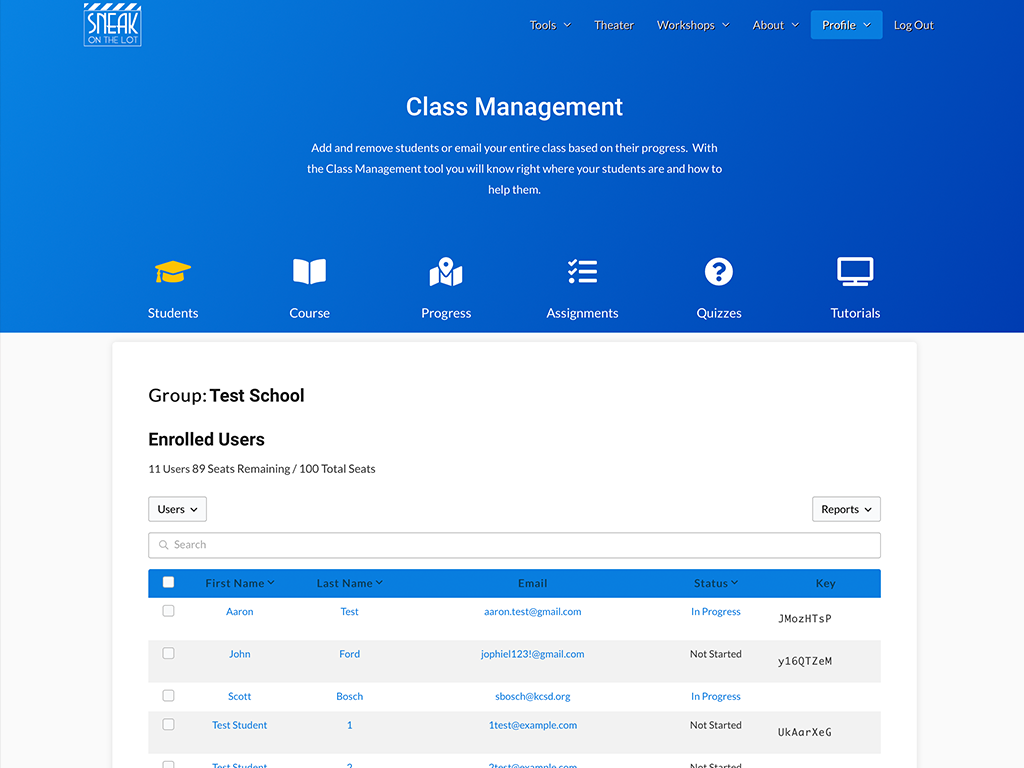Check the box for Test Student 1

168,724
